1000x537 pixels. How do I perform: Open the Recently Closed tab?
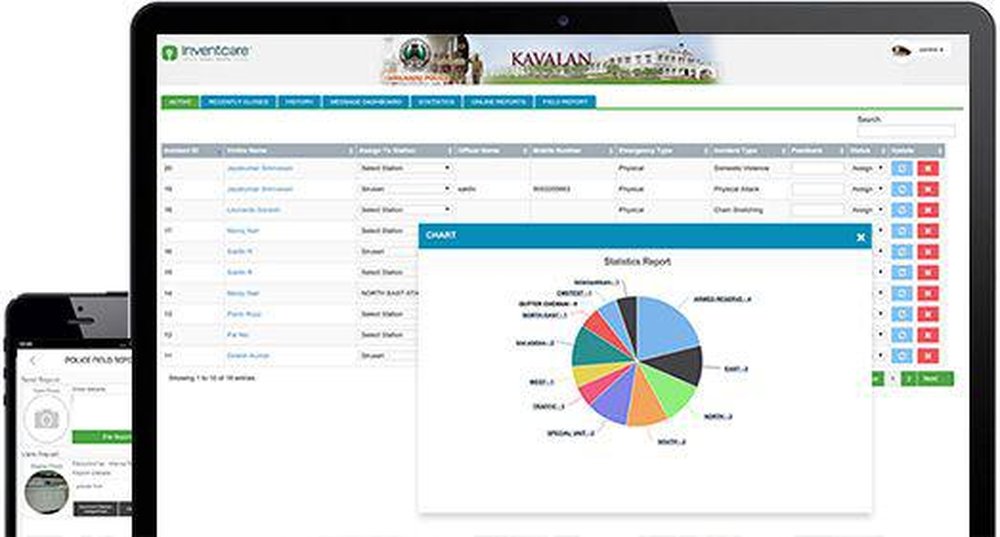click(x=239, y=102)
